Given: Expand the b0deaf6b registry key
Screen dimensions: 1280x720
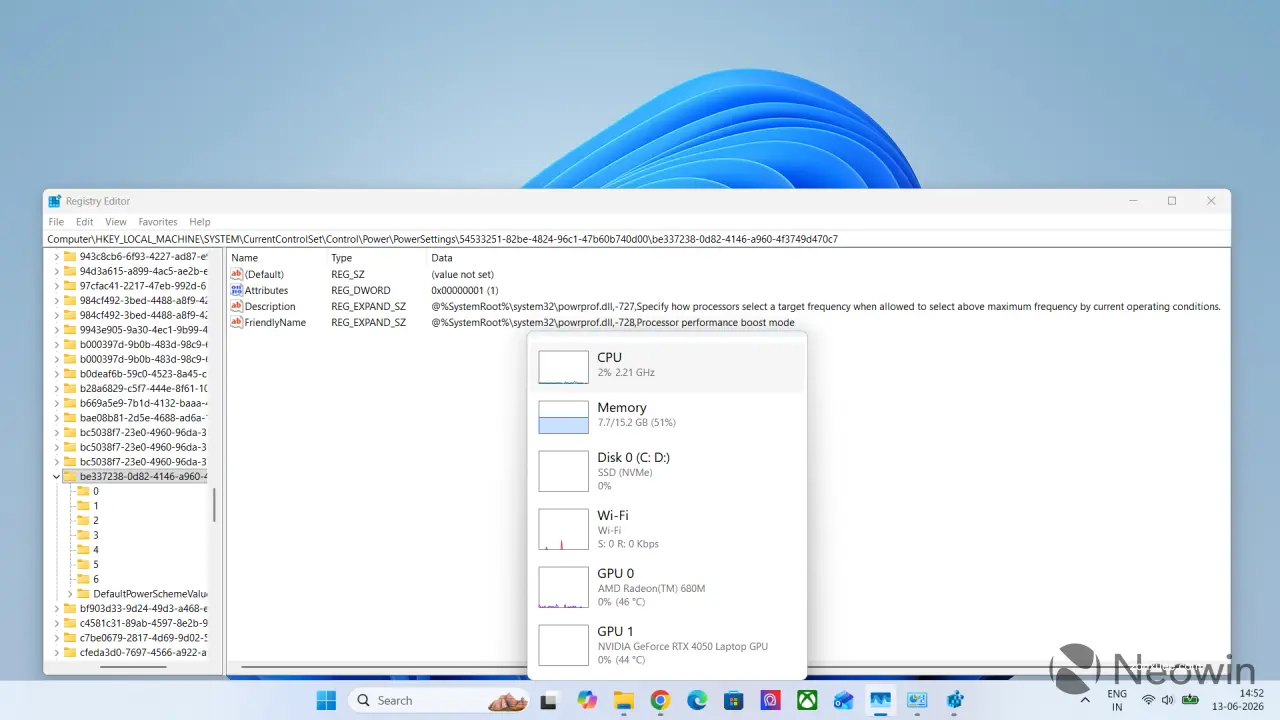Looking at the screenshot, I should point(57,373).
